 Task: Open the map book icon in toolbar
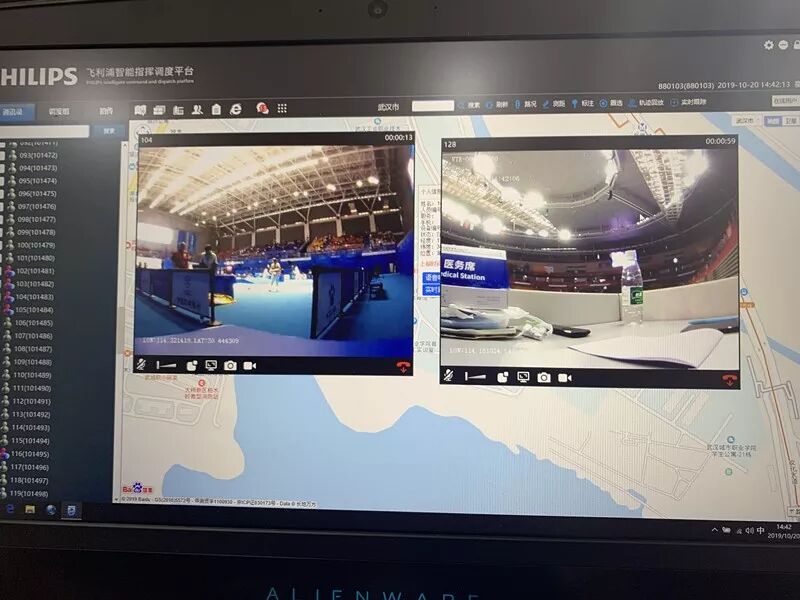point(140,110)
